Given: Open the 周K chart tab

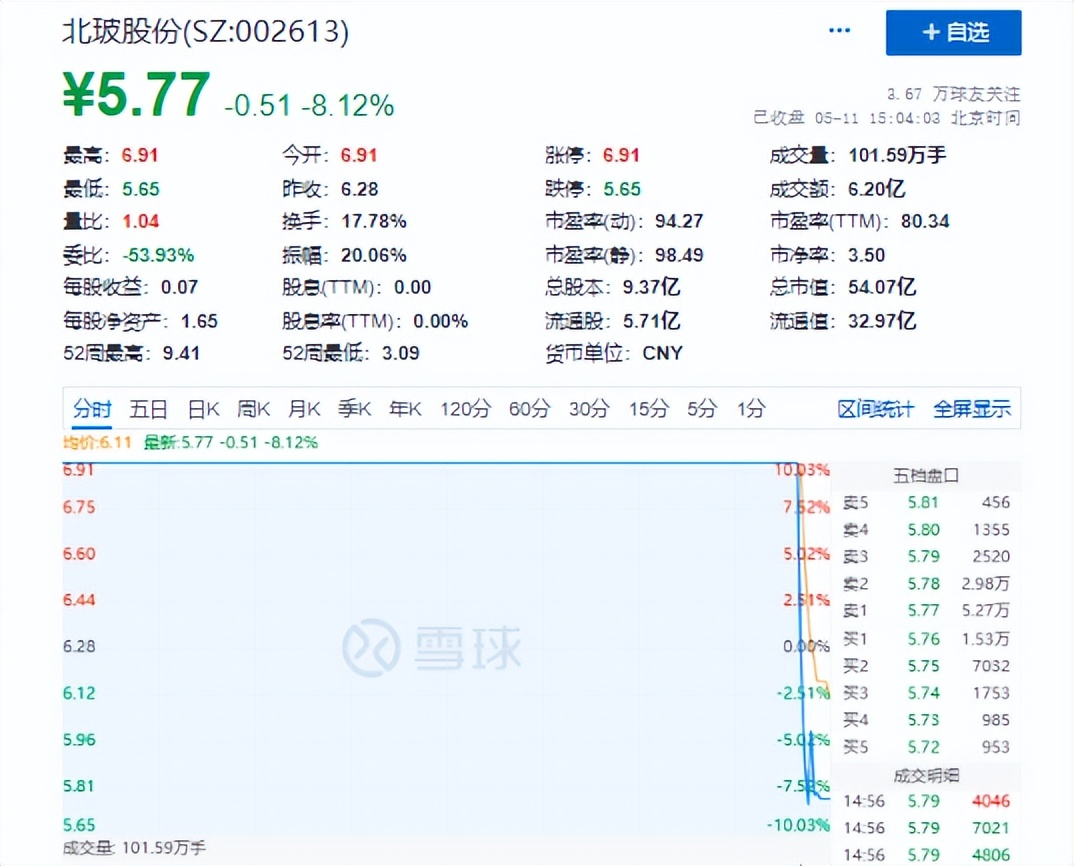Looking at the screenshot, I should [x=253, y=409].
